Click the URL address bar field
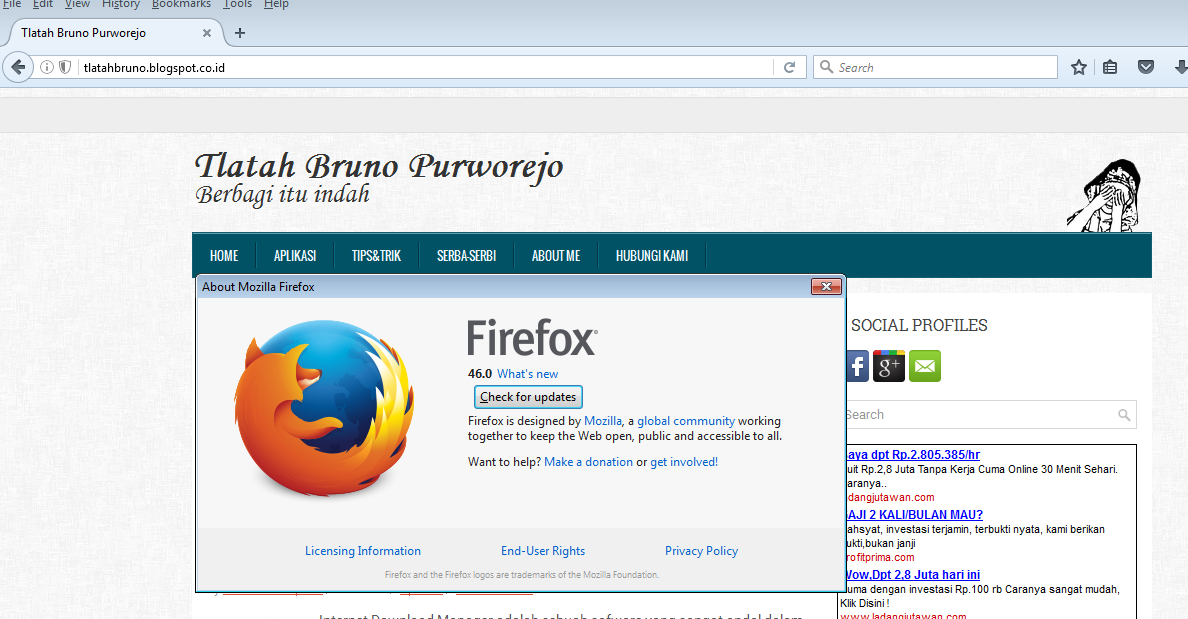The height and width of the screenshot is (619, 1188). coord(424,67)
